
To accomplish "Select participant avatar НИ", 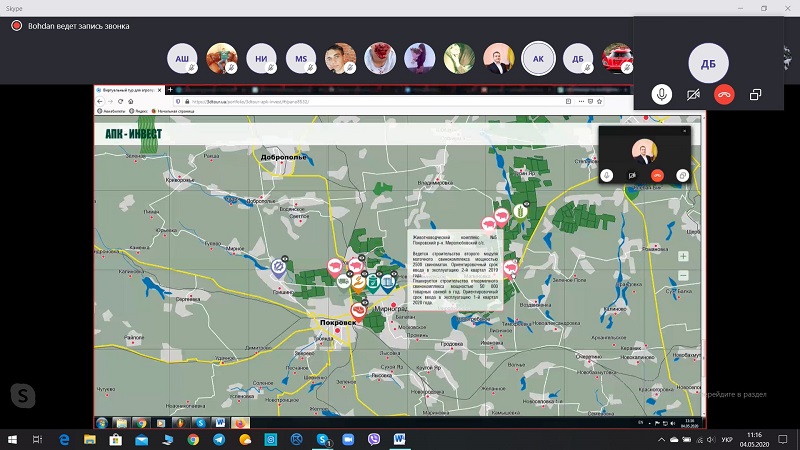I will 261,59.
